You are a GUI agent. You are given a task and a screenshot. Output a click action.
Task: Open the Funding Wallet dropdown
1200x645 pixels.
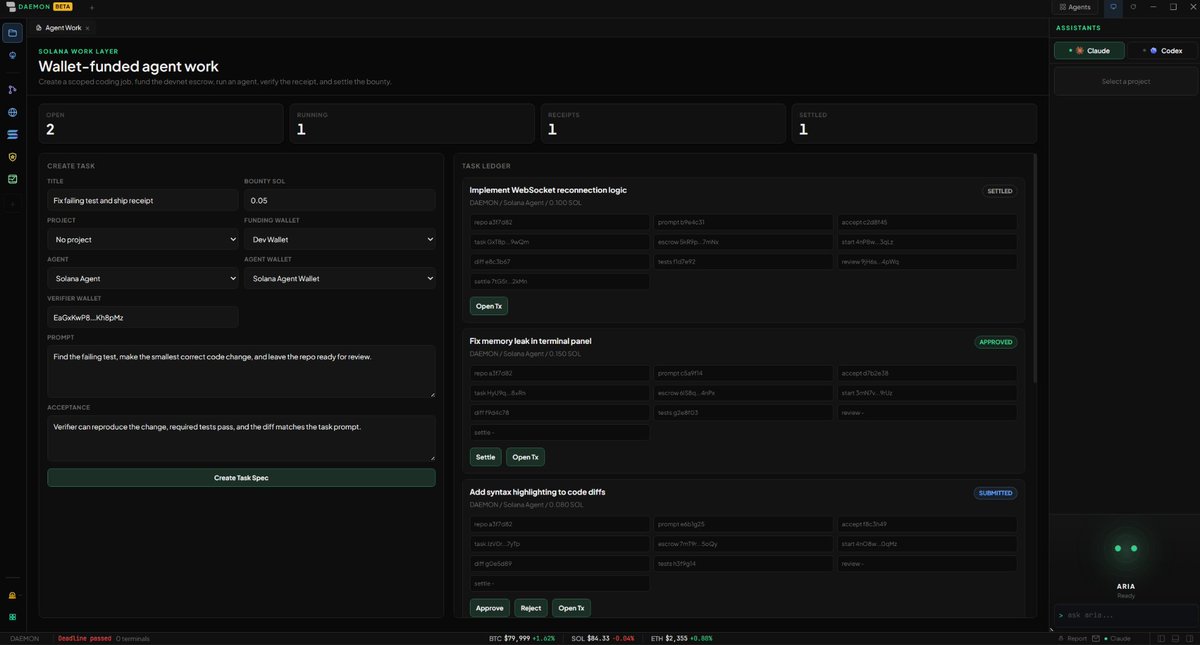pyautogui.click(x=340, y=240)
